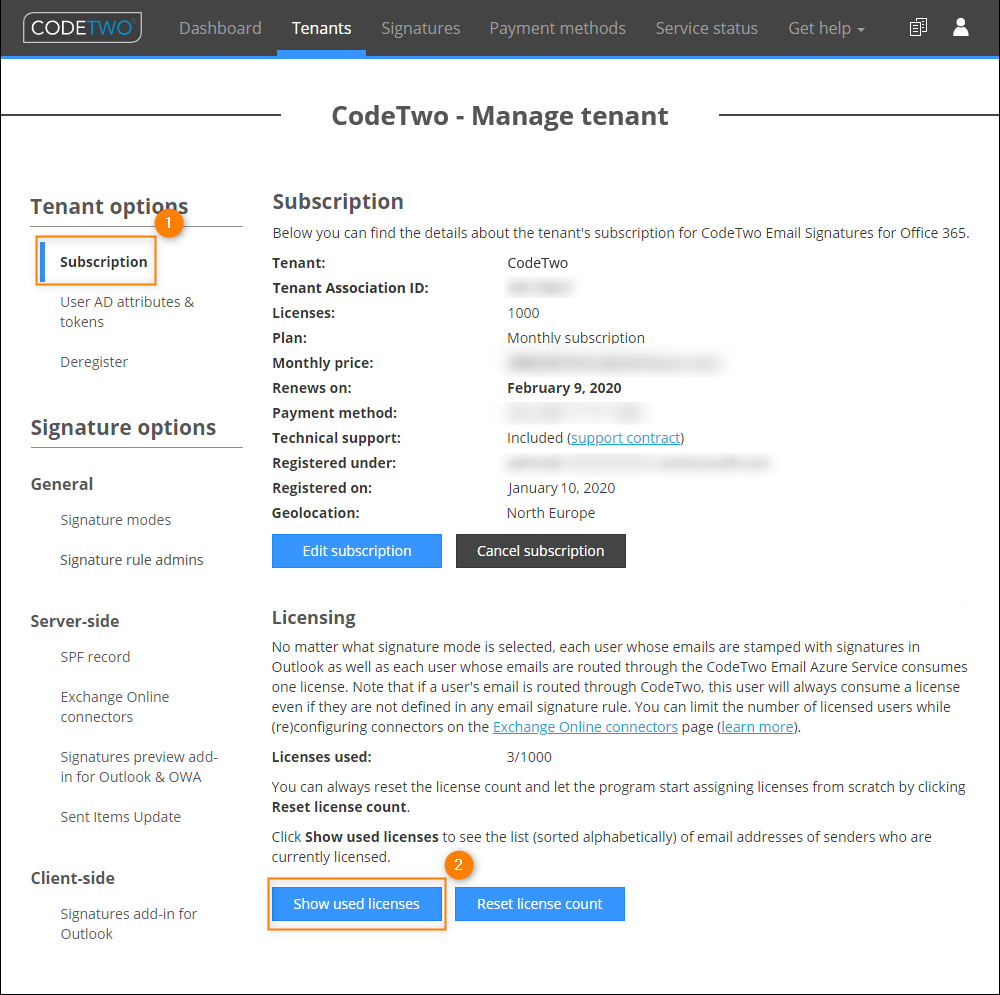
Task: Click the renewal date February 9, 2020
Action: tap(564, 388)
